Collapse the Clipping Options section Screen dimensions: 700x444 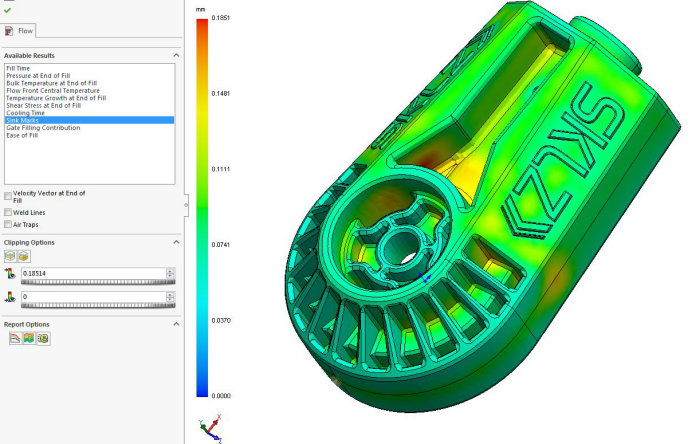pyautogui.click(x=176, y=242)
